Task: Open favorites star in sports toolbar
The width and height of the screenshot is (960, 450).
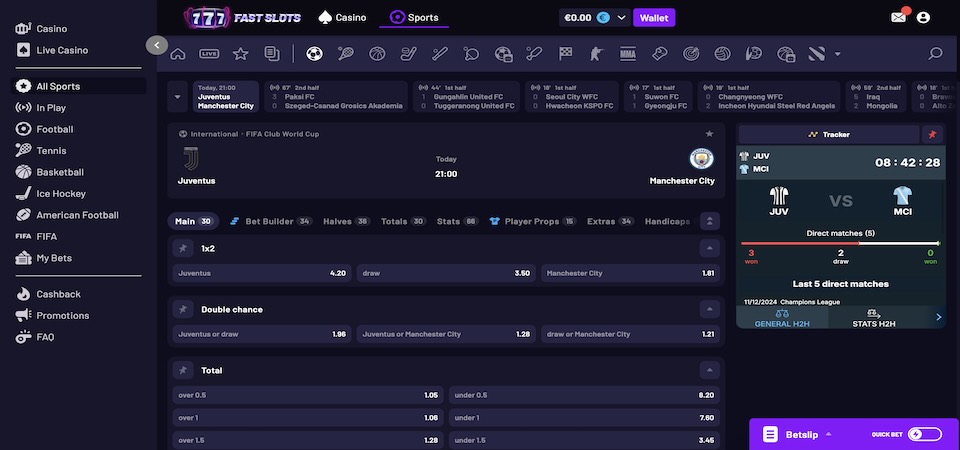Action: tap(241, 54)
